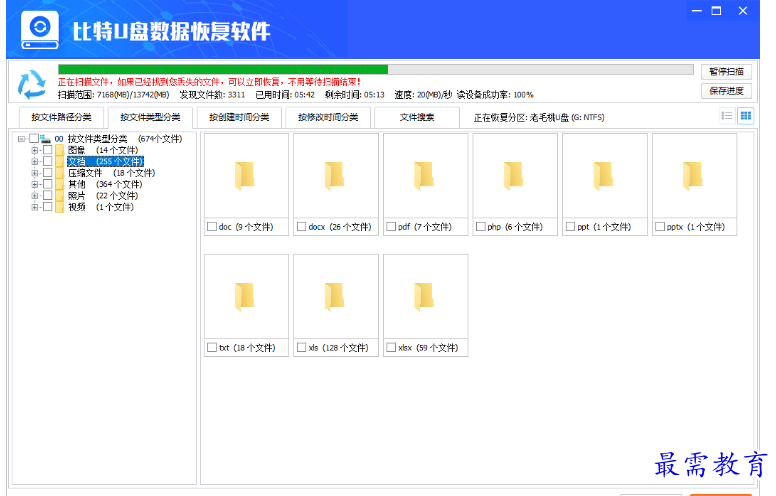Select 文档 (255个文件) tree item
Screen dimensions: 776x496
105,161
